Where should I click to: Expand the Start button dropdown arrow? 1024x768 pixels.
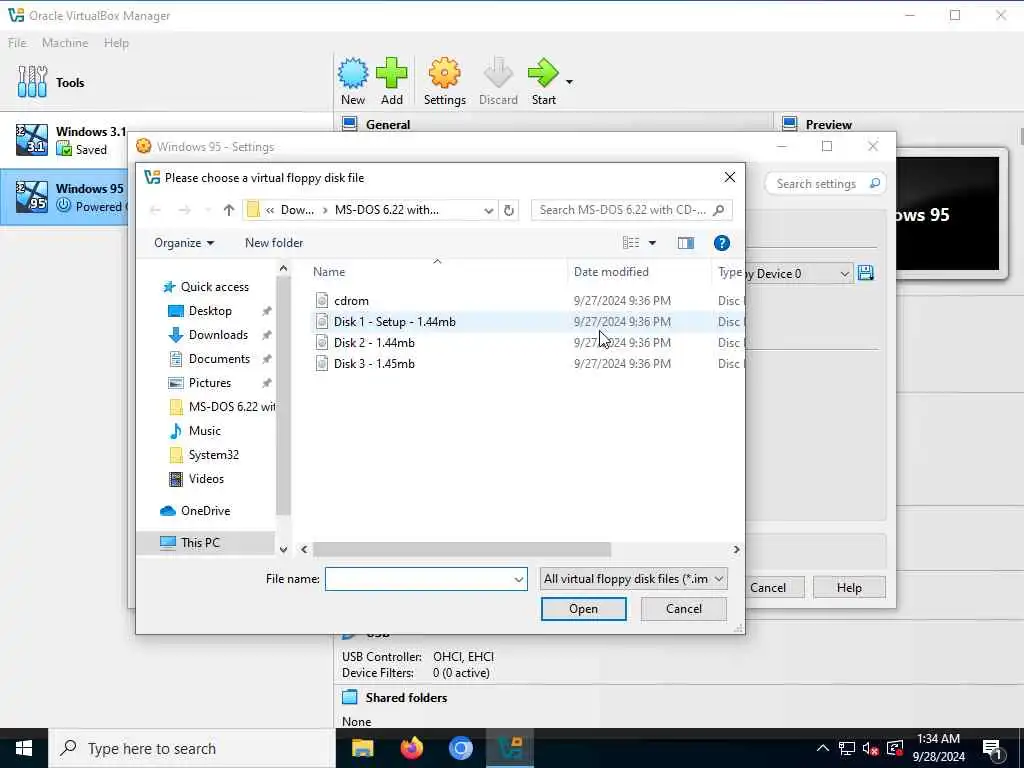pos(569,82)
